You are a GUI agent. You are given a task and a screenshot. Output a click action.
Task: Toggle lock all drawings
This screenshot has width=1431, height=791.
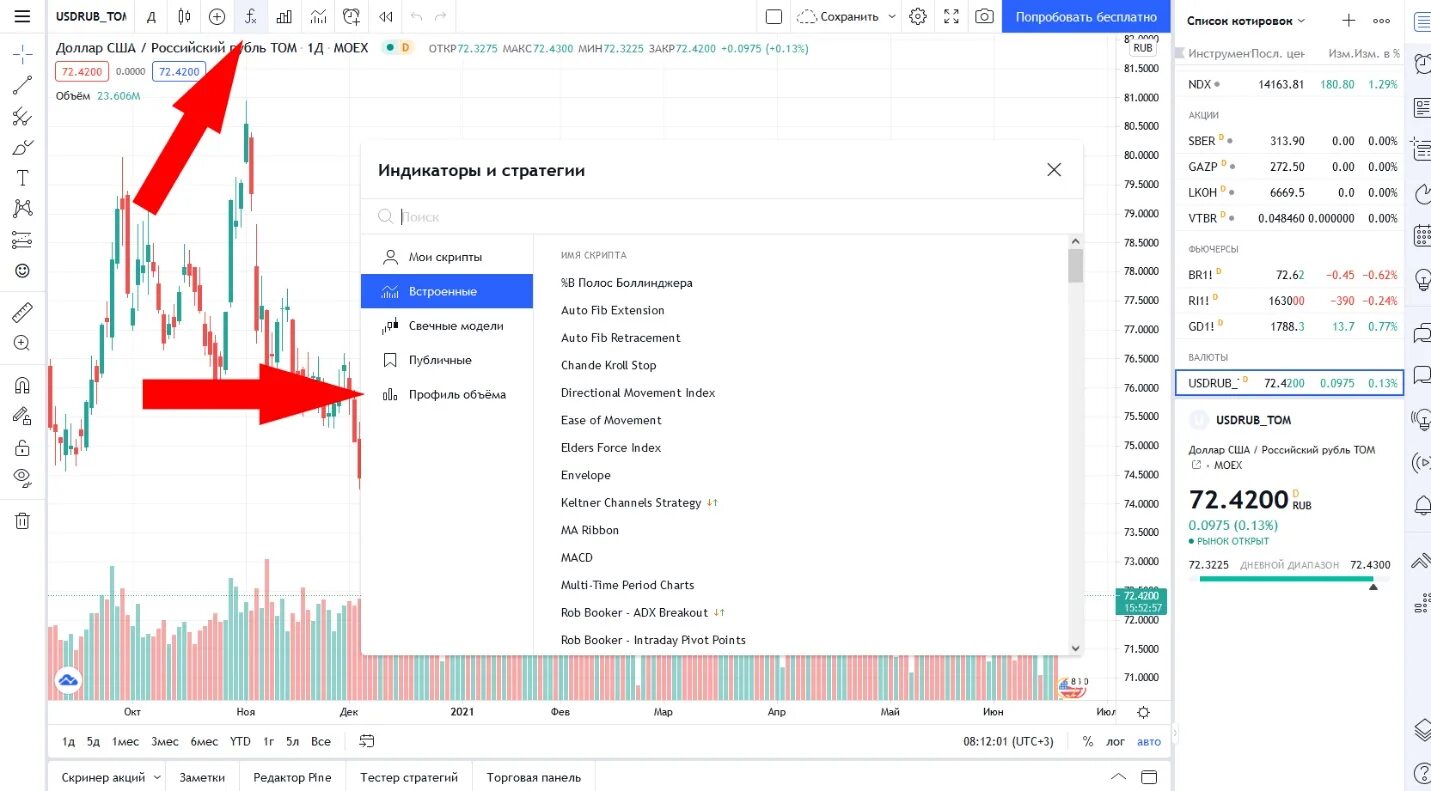[22, 447]
